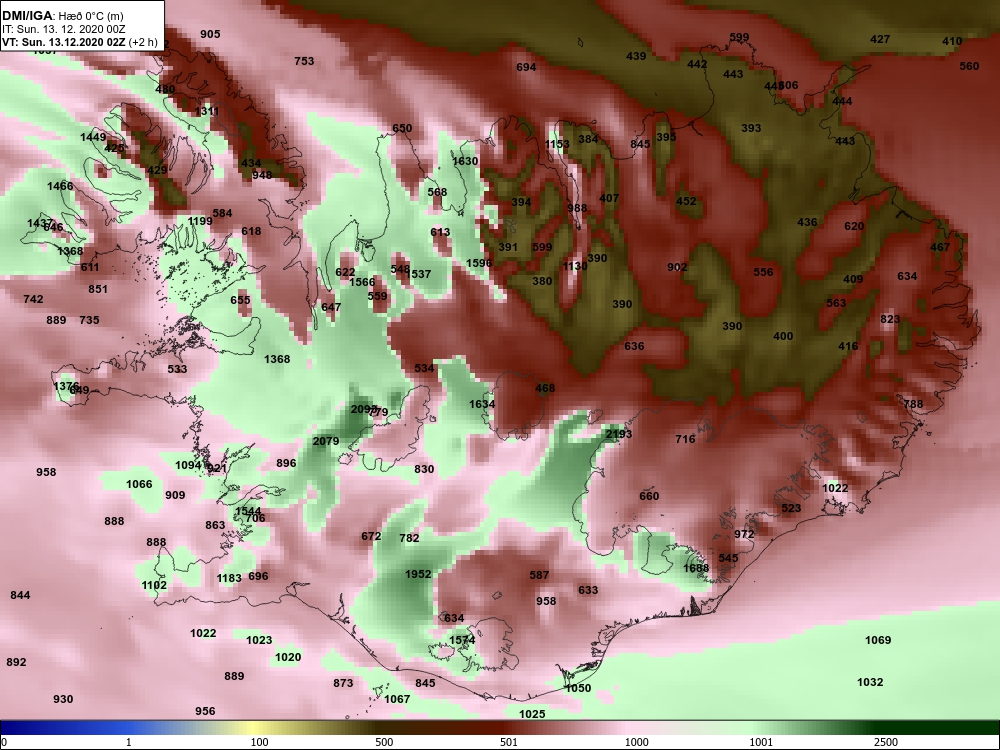Screen dimensions: 1000x750
Task: Click the 2079 height value on the map
Action: click(326, 441)
